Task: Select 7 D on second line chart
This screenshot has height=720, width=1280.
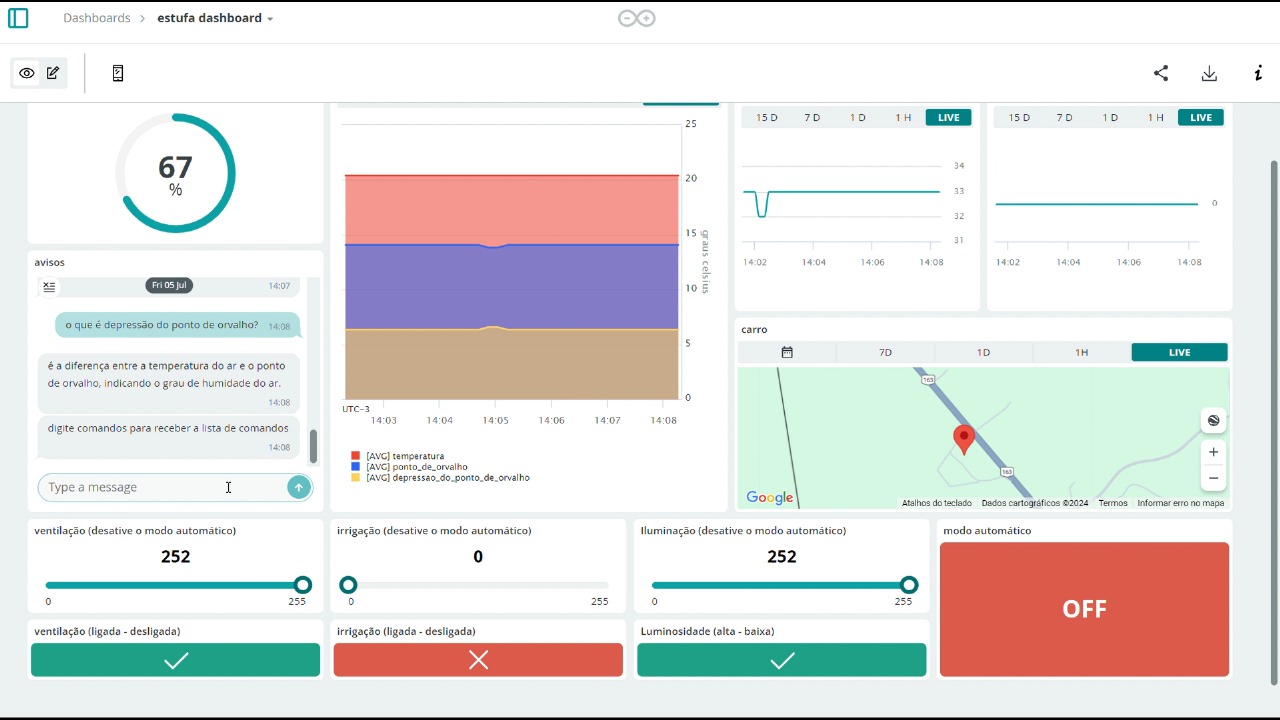Action: pos(1064,118)
